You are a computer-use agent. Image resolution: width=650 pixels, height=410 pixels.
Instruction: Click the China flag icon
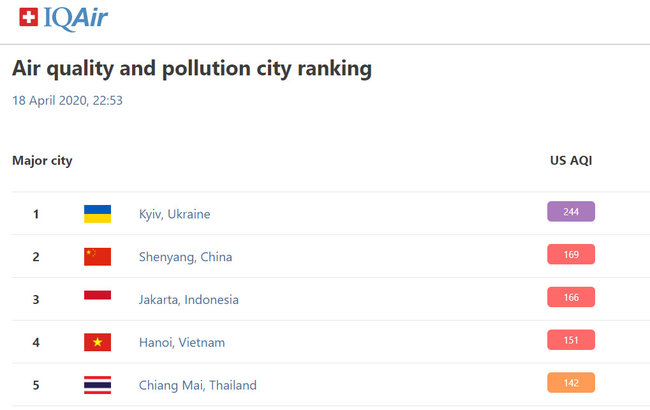pos(97,257)
